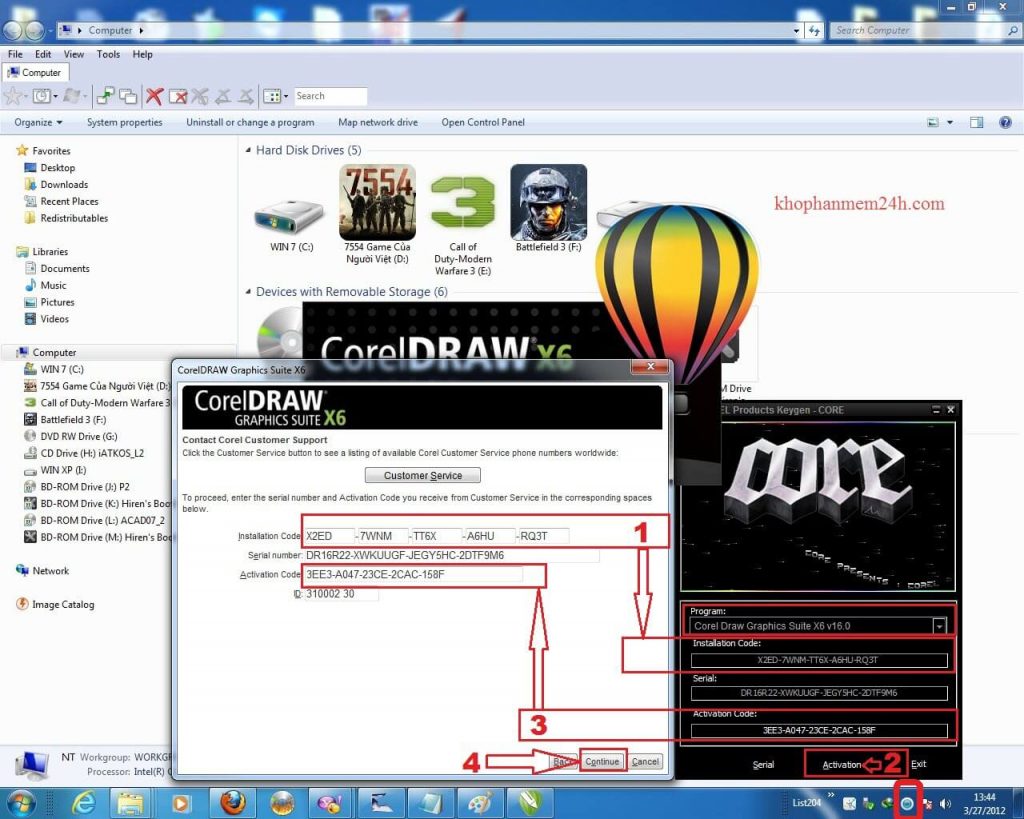This screenshot has height=819, width=1024.
Task: Open the Help question mark icon
Action: pos(1005,122)
